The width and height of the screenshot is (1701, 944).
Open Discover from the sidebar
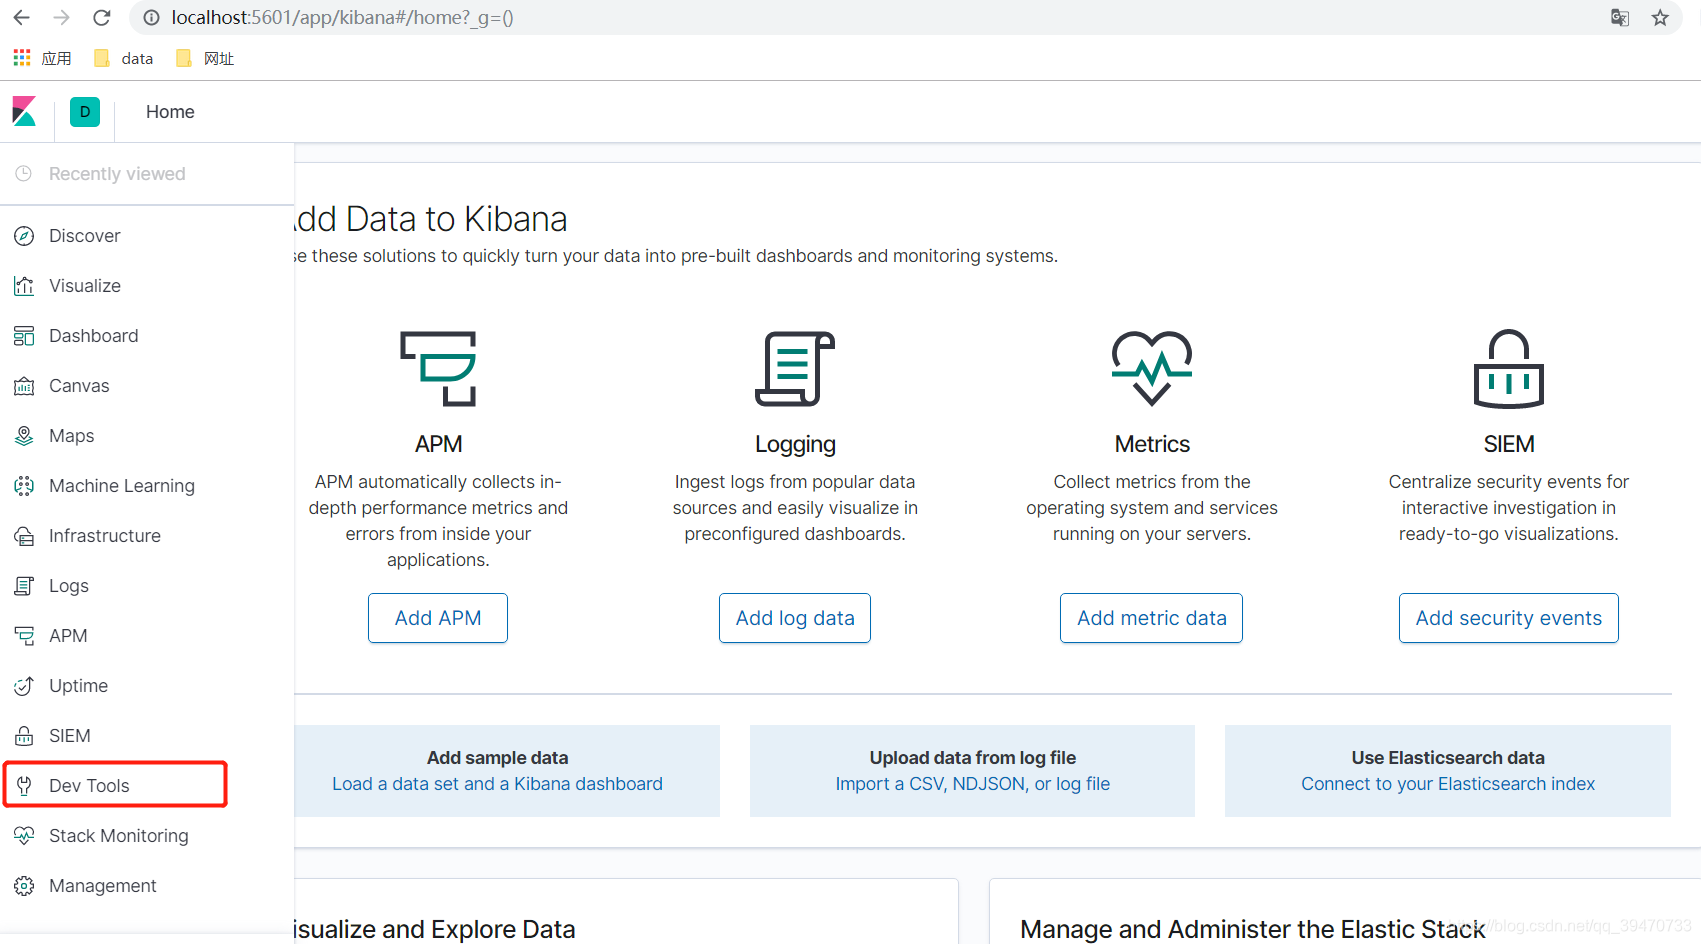tap(84, 235)
